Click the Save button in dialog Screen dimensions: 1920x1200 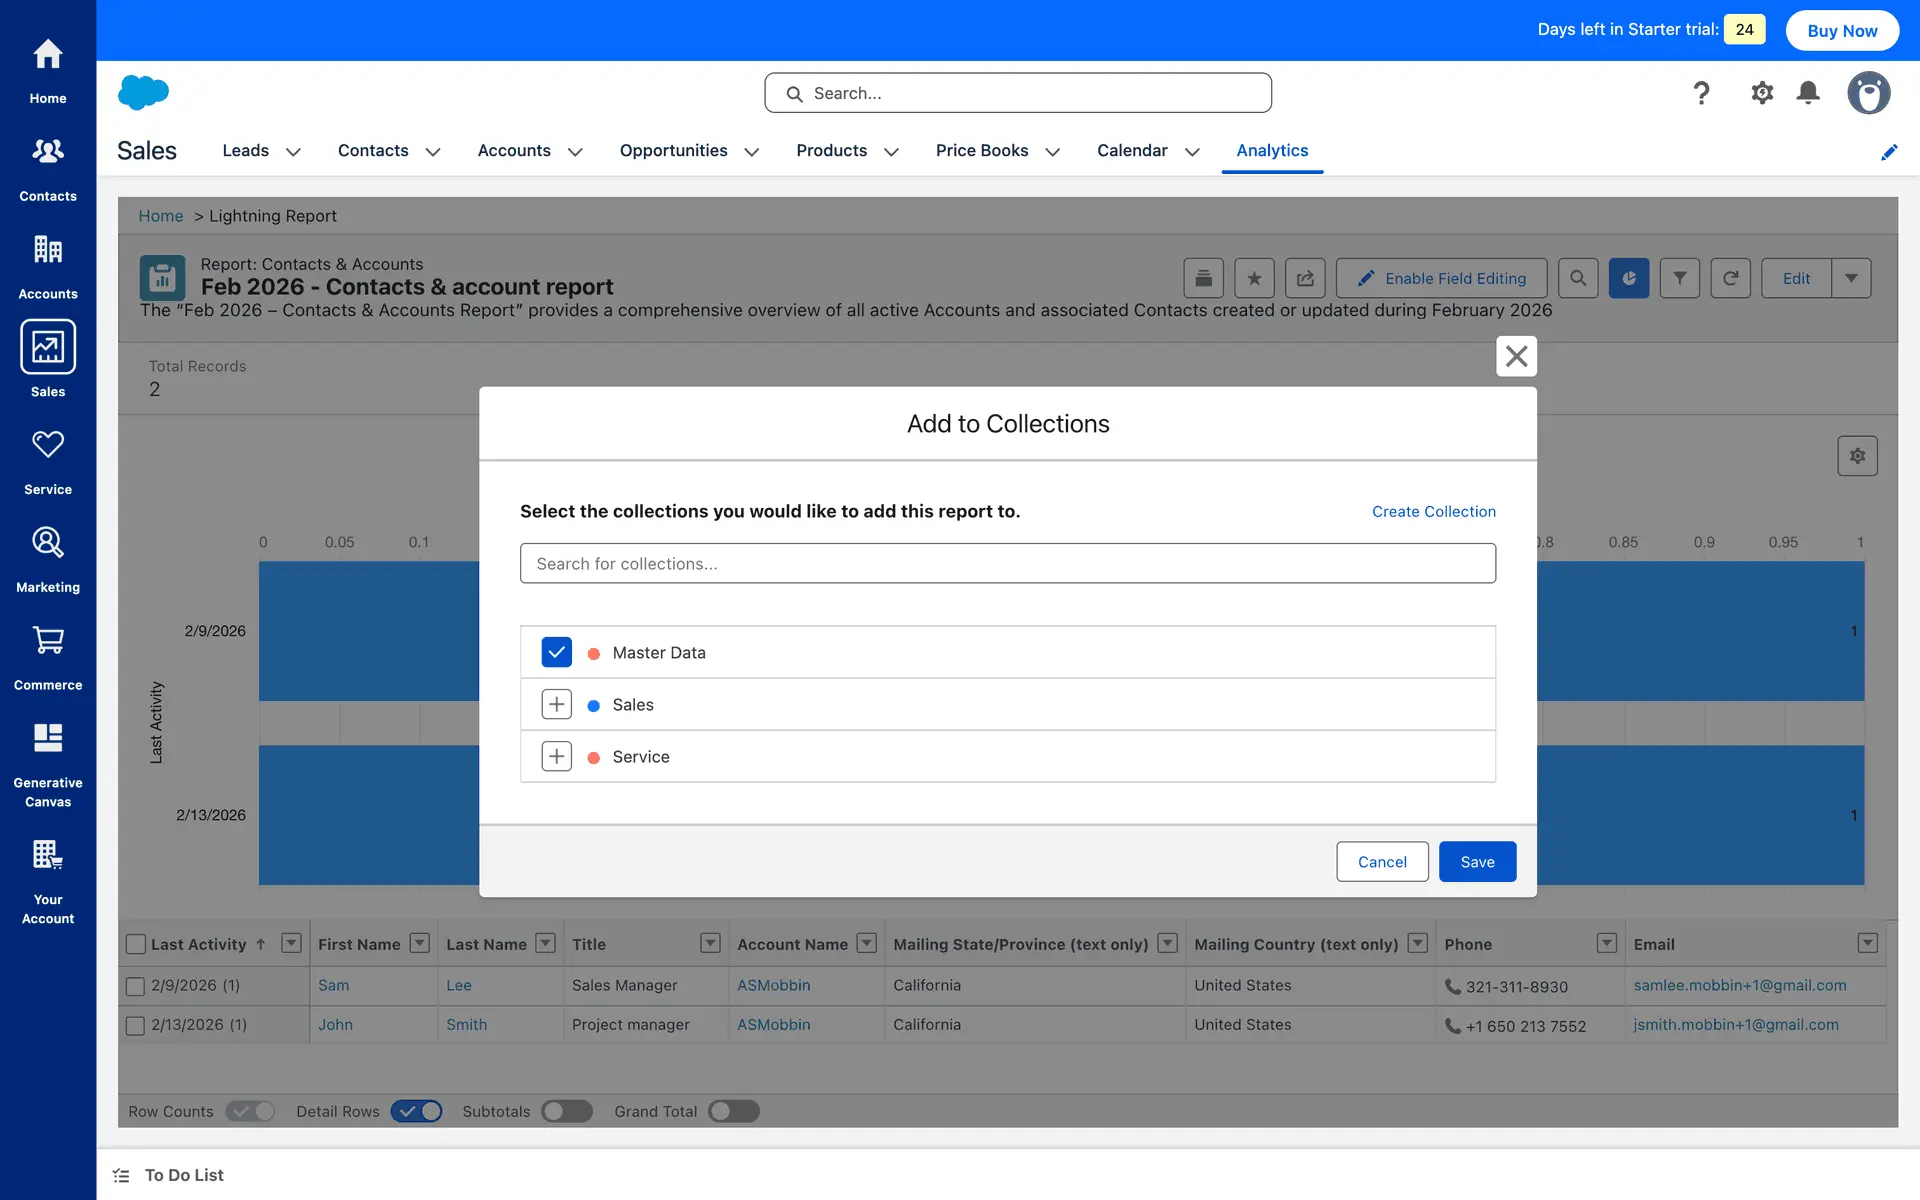pos(1476,861)
